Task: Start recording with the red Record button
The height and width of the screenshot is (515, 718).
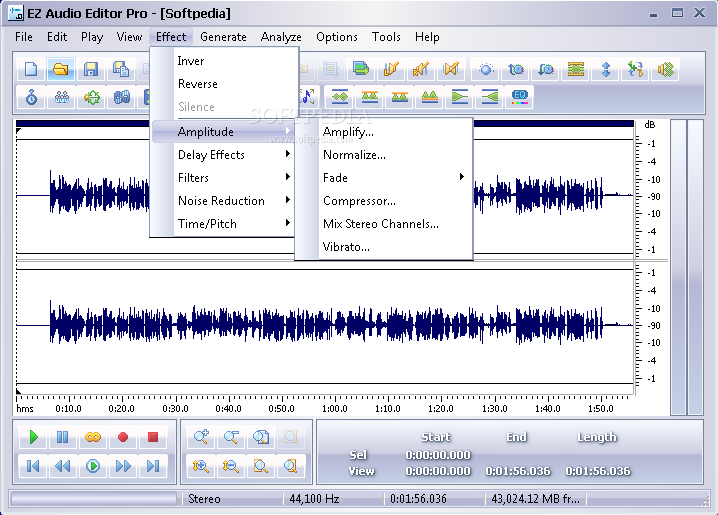Action: (123, 437)
